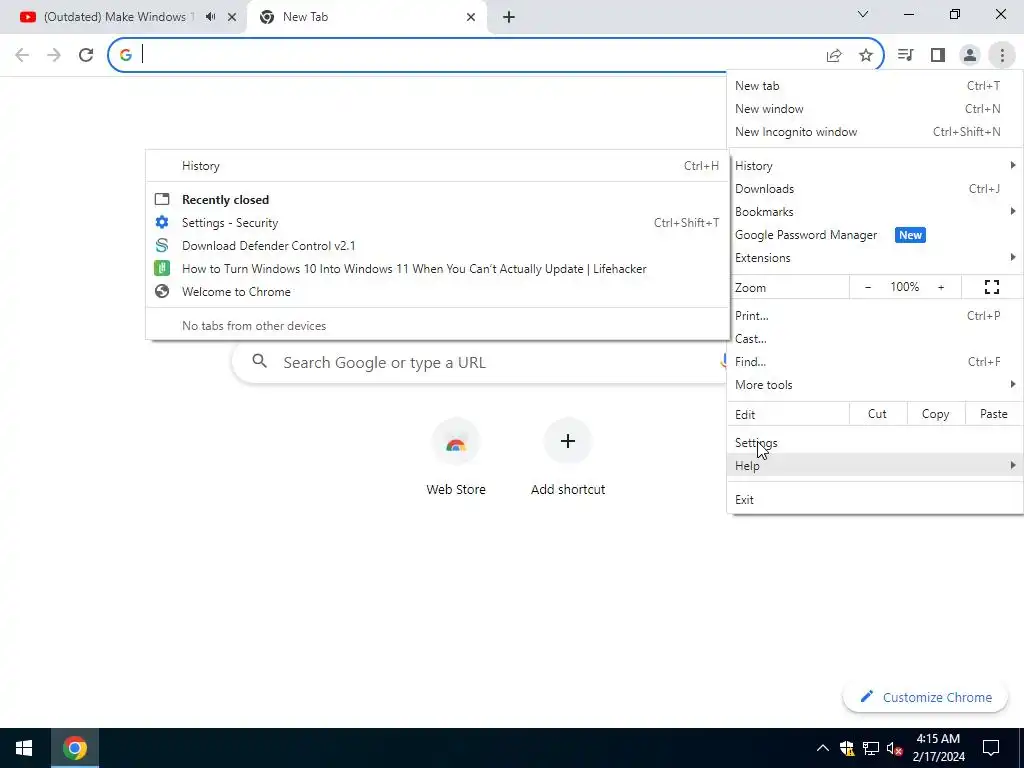Click the taskbar clock showing 4:15 AM

[938, 748]
